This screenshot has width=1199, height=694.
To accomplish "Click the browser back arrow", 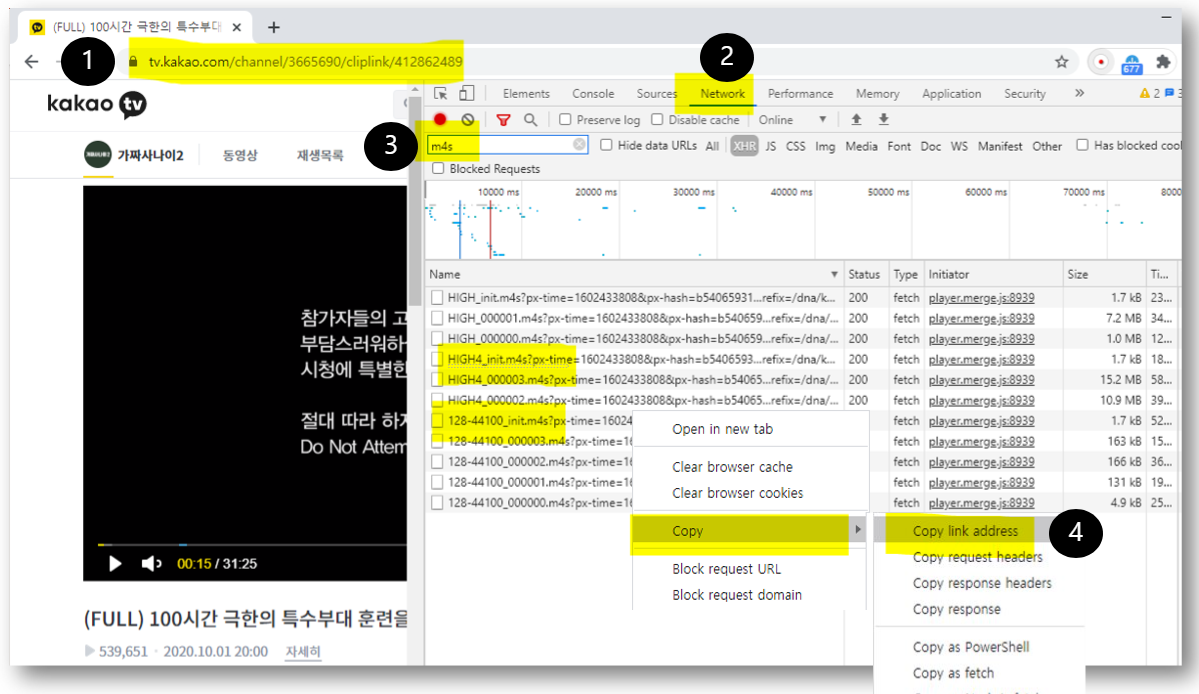I will tap(31, 61).
